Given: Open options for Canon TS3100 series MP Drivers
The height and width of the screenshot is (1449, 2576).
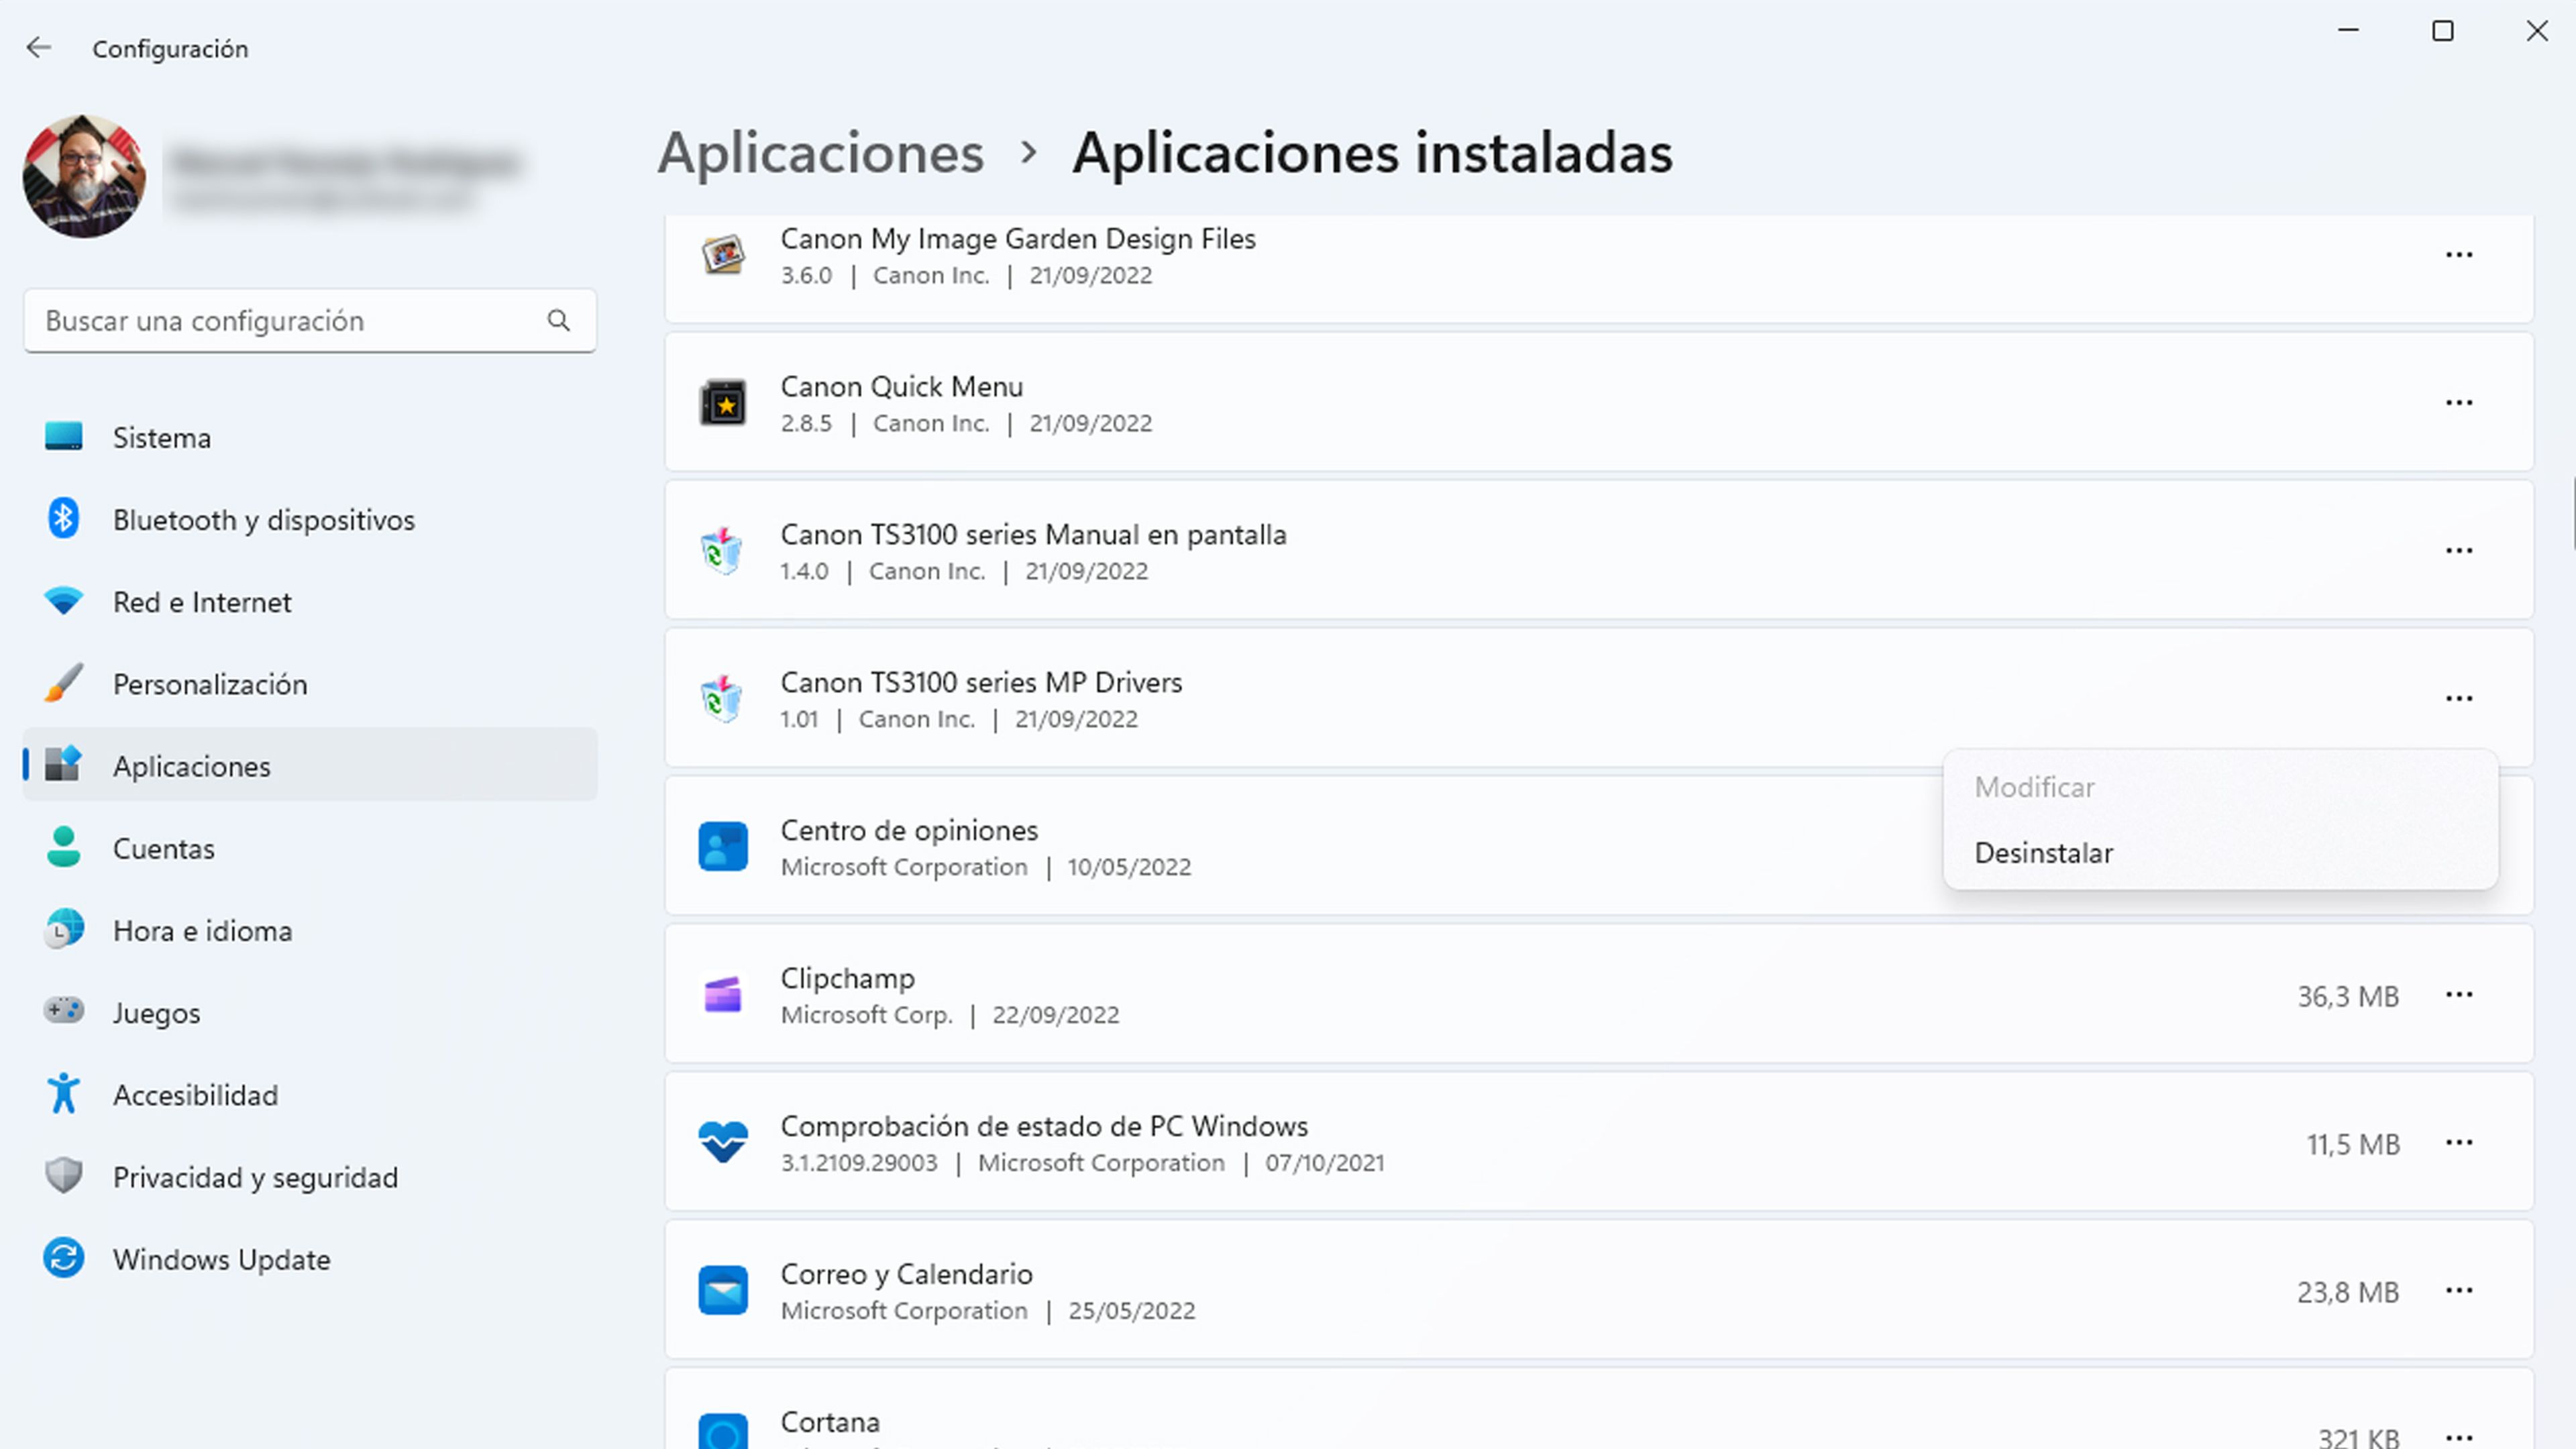Looking at the screenshot, I should [2459, 699].
